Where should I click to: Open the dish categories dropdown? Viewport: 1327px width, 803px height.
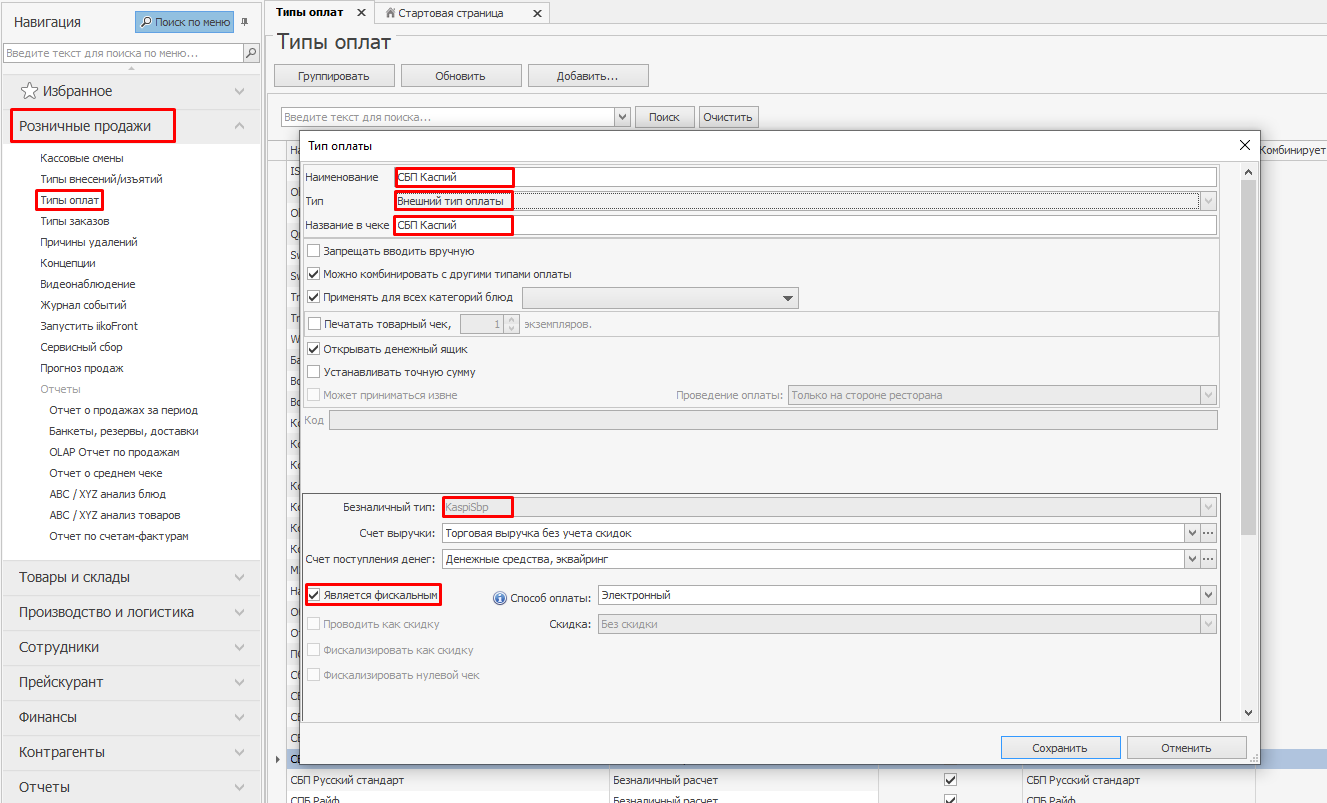pos(788,298)
